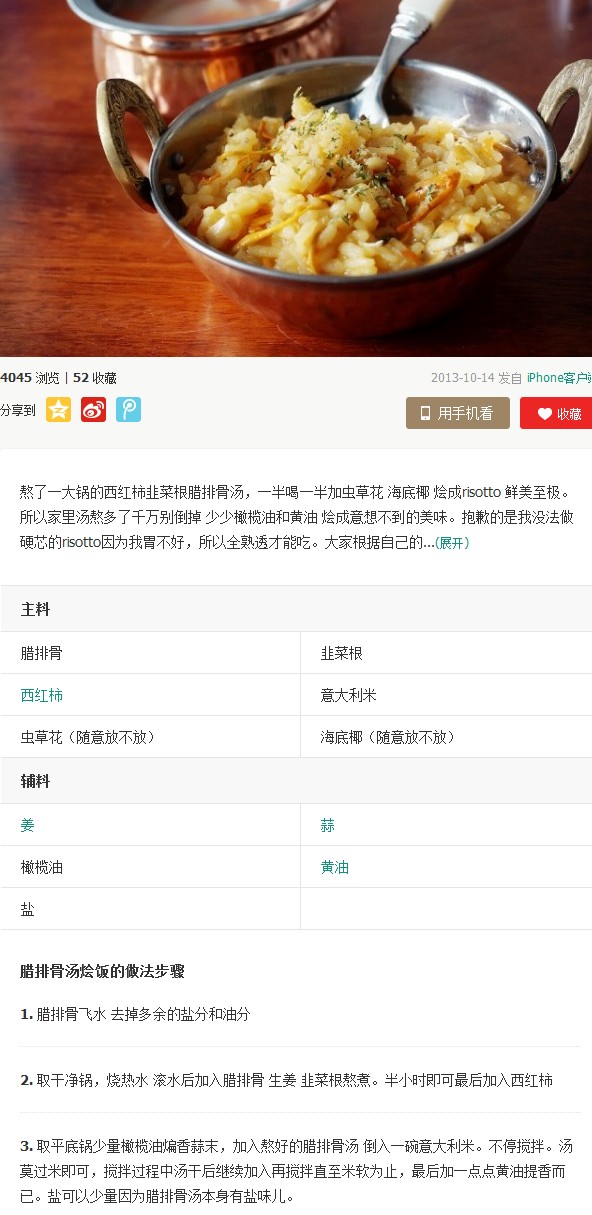Share to QQ Zone star icon
Image resolution: width=592 pixels, height=1215 pixels.
click(59, 410)
